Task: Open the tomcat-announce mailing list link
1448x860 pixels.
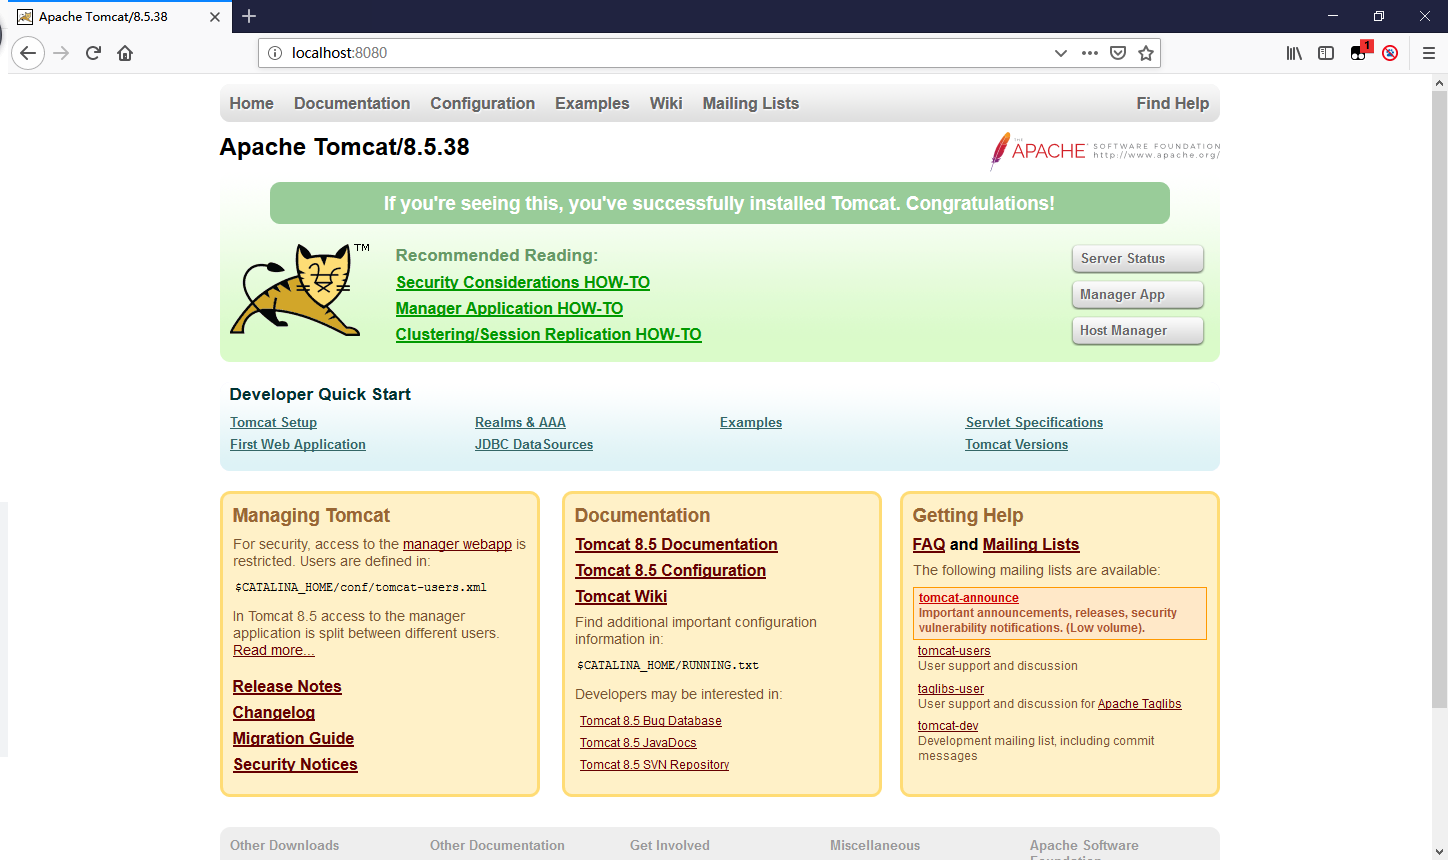Action: tap(969, 598)
